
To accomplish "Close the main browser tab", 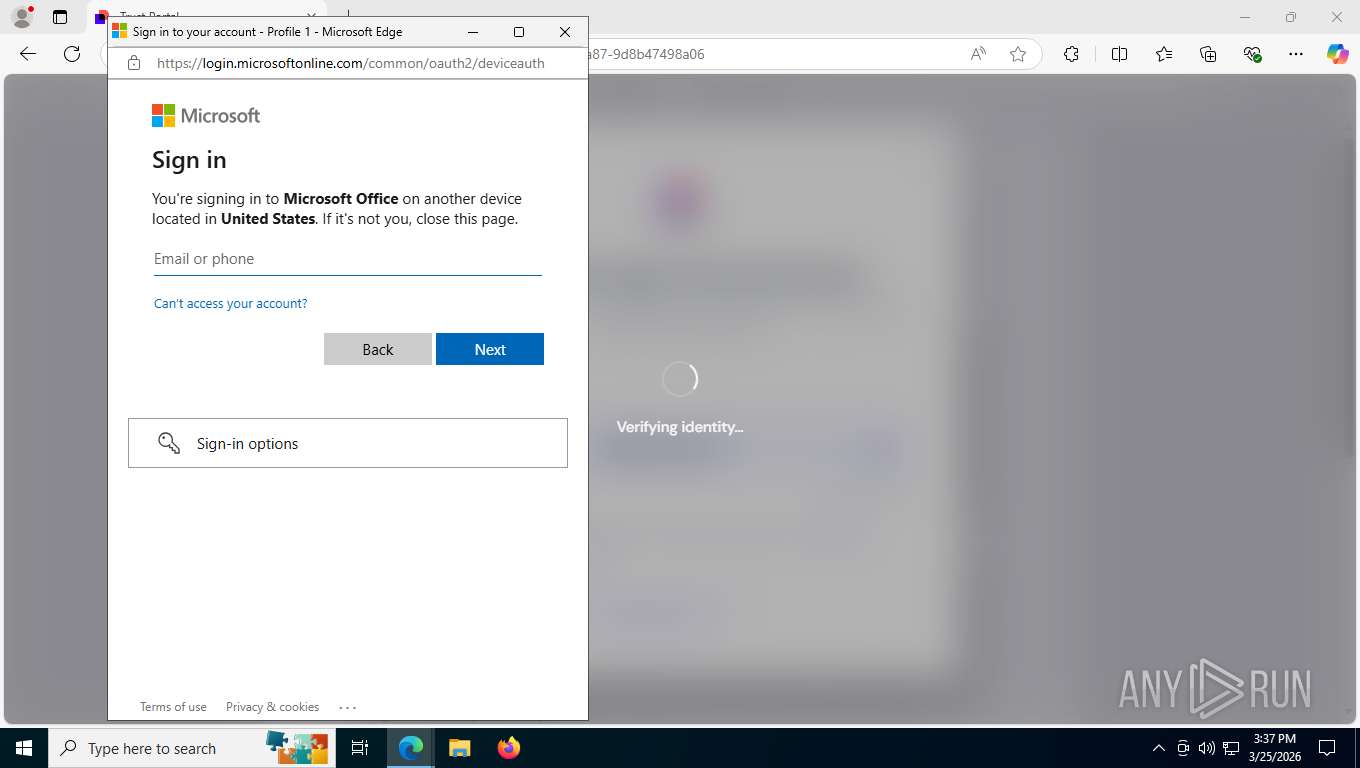I will (x=311, y=17).
